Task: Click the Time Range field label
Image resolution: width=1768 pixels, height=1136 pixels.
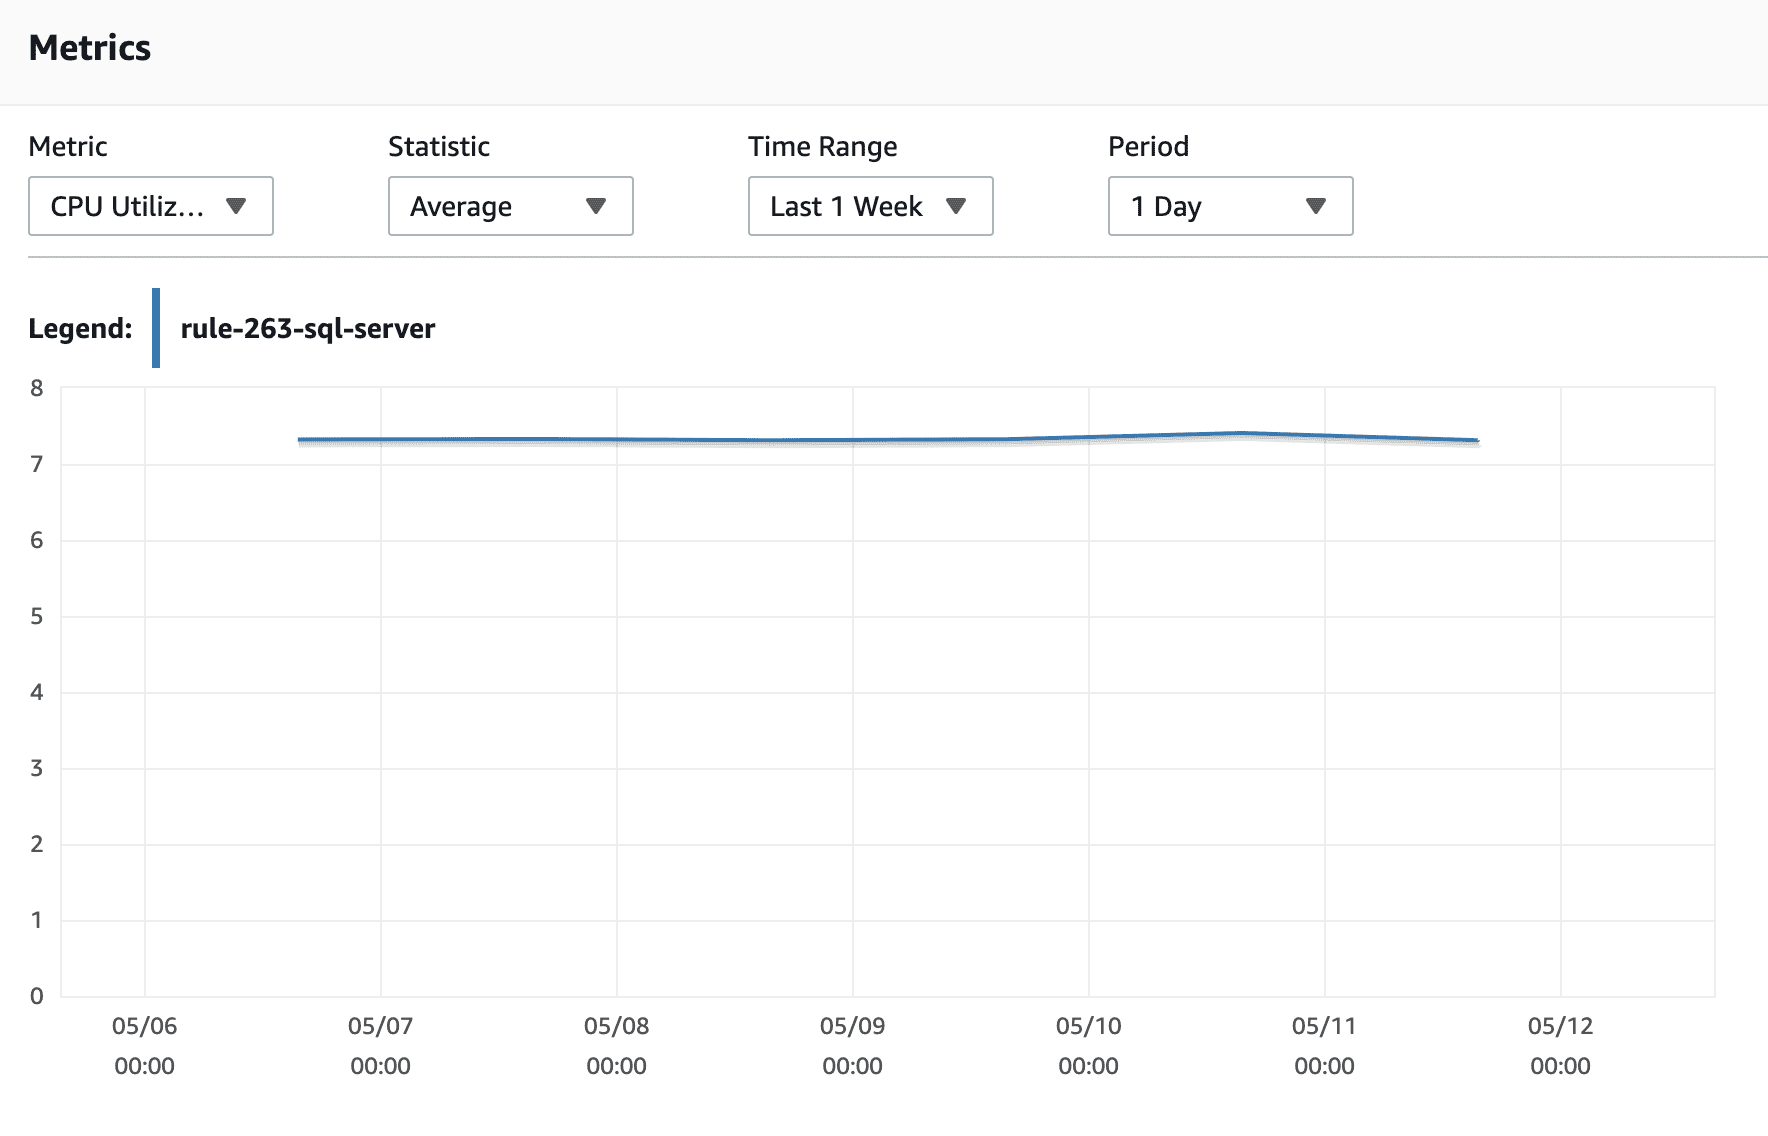Action: (823, 147)
